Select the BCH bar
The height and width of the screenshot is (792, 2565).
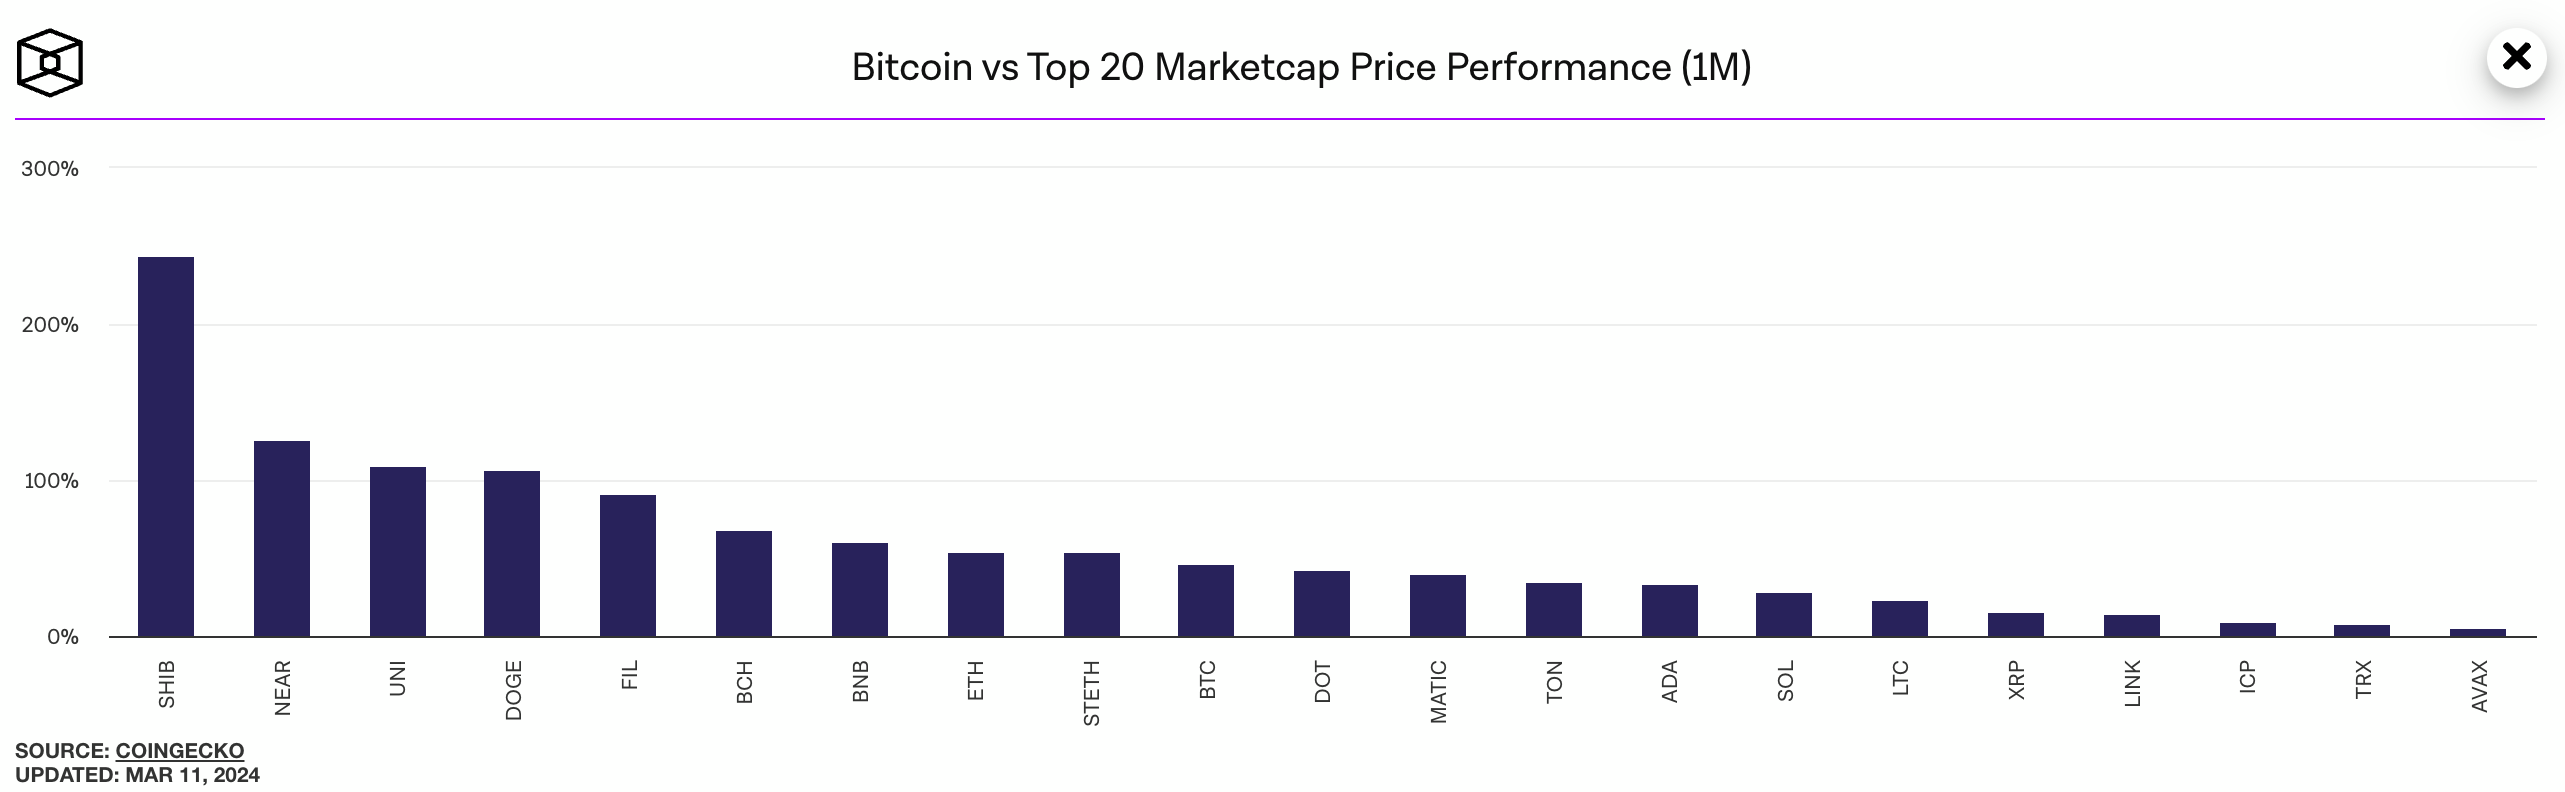pyautogui.click(x=744, y=584)
